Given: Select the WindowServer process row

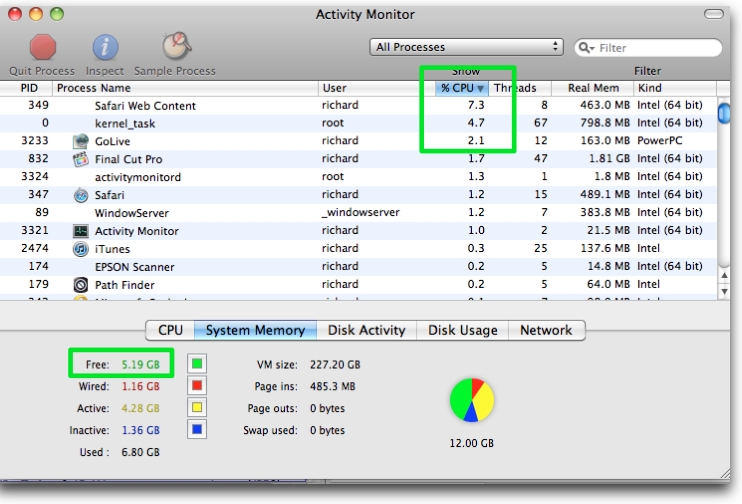Looking at the screenshot, I should (358, 212).
